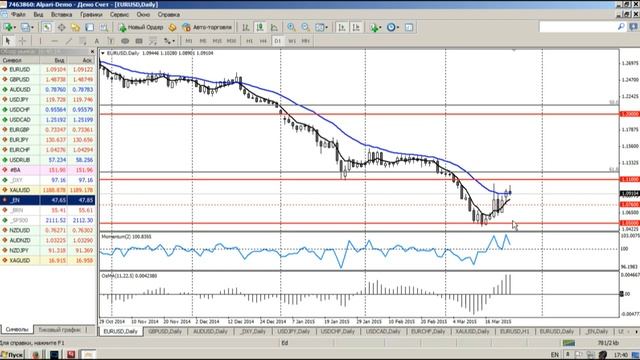
Task: Select XAUUSD row in Market Watch
Action: point(48,190)
